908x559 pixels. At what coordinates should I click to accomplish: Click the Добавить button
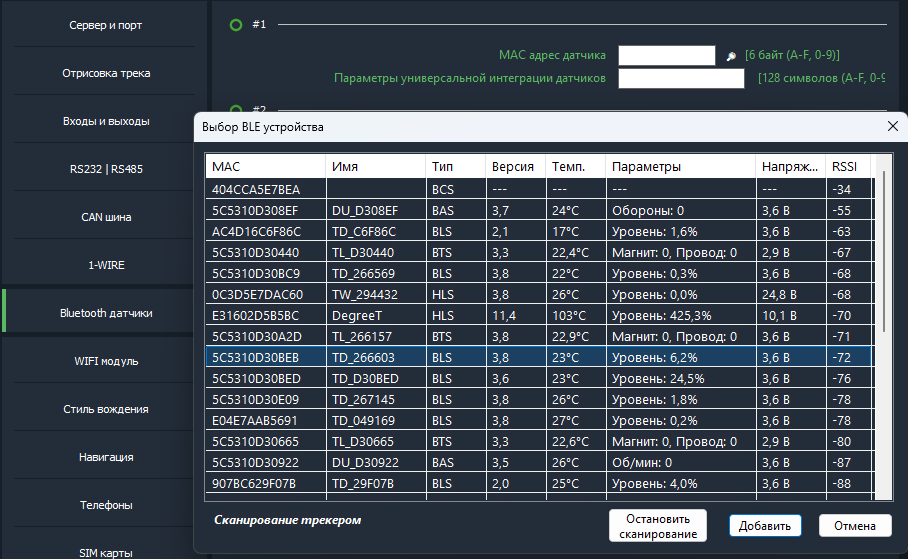point(765,526)
